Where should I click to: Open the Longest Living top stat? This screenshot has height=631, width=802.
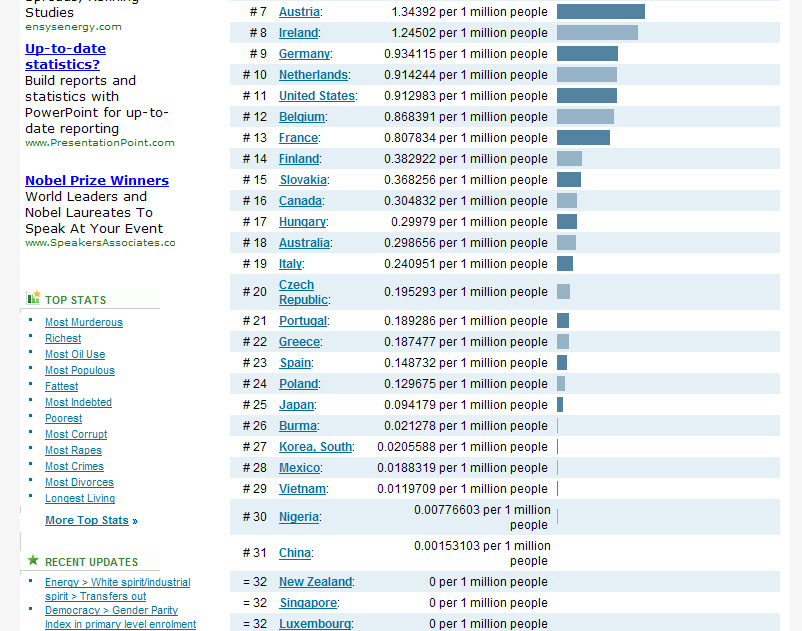[80, 498]
